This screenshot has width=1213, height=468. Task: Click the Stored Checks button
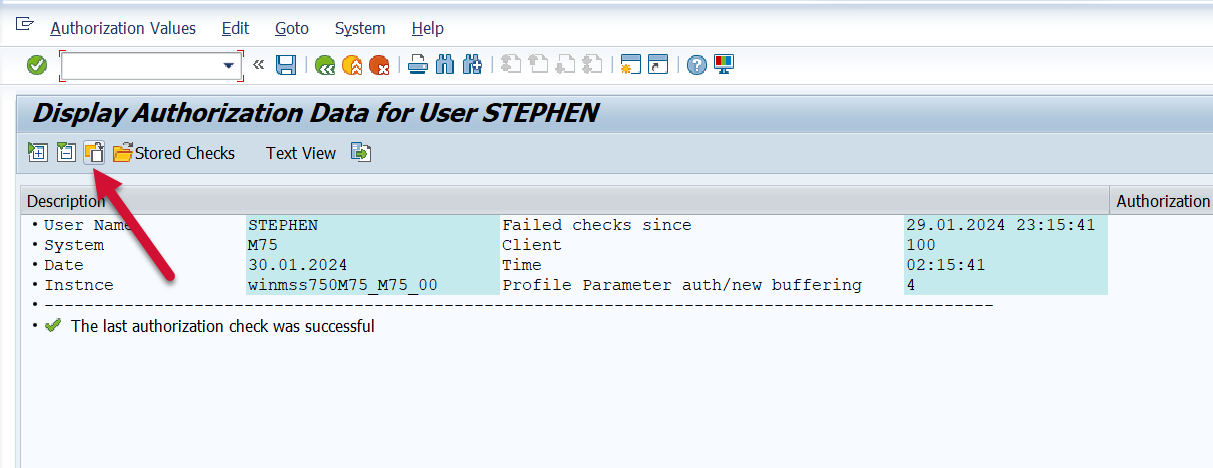(174, 153)
